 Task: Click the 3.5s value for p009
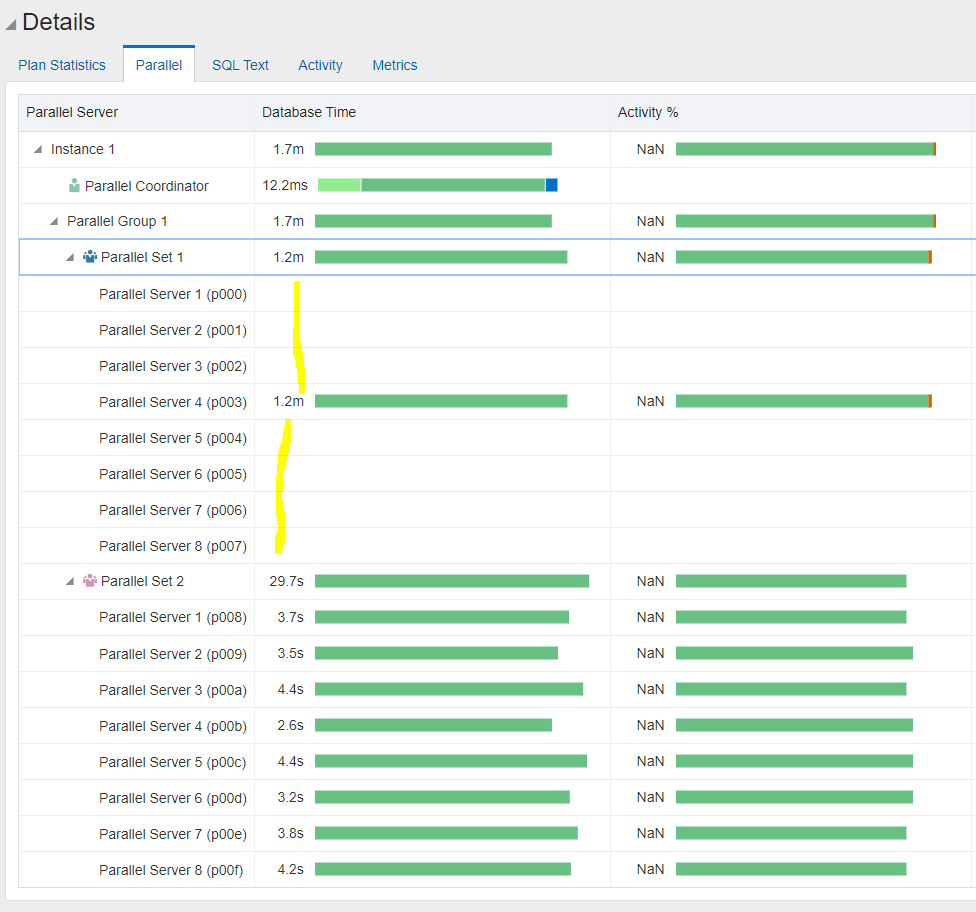pos(291,653)
